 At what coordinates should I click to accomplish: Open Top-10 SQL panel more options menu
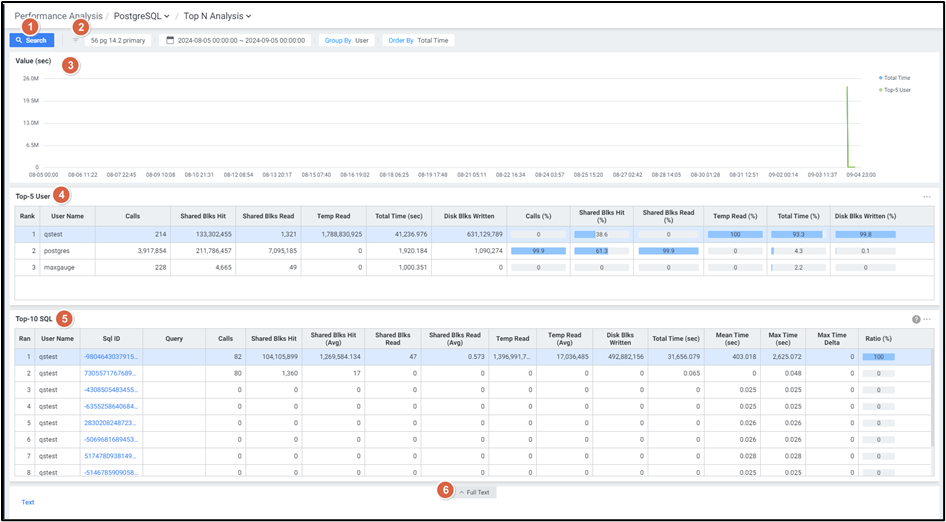pyautogui.click(x=927, y=319)
